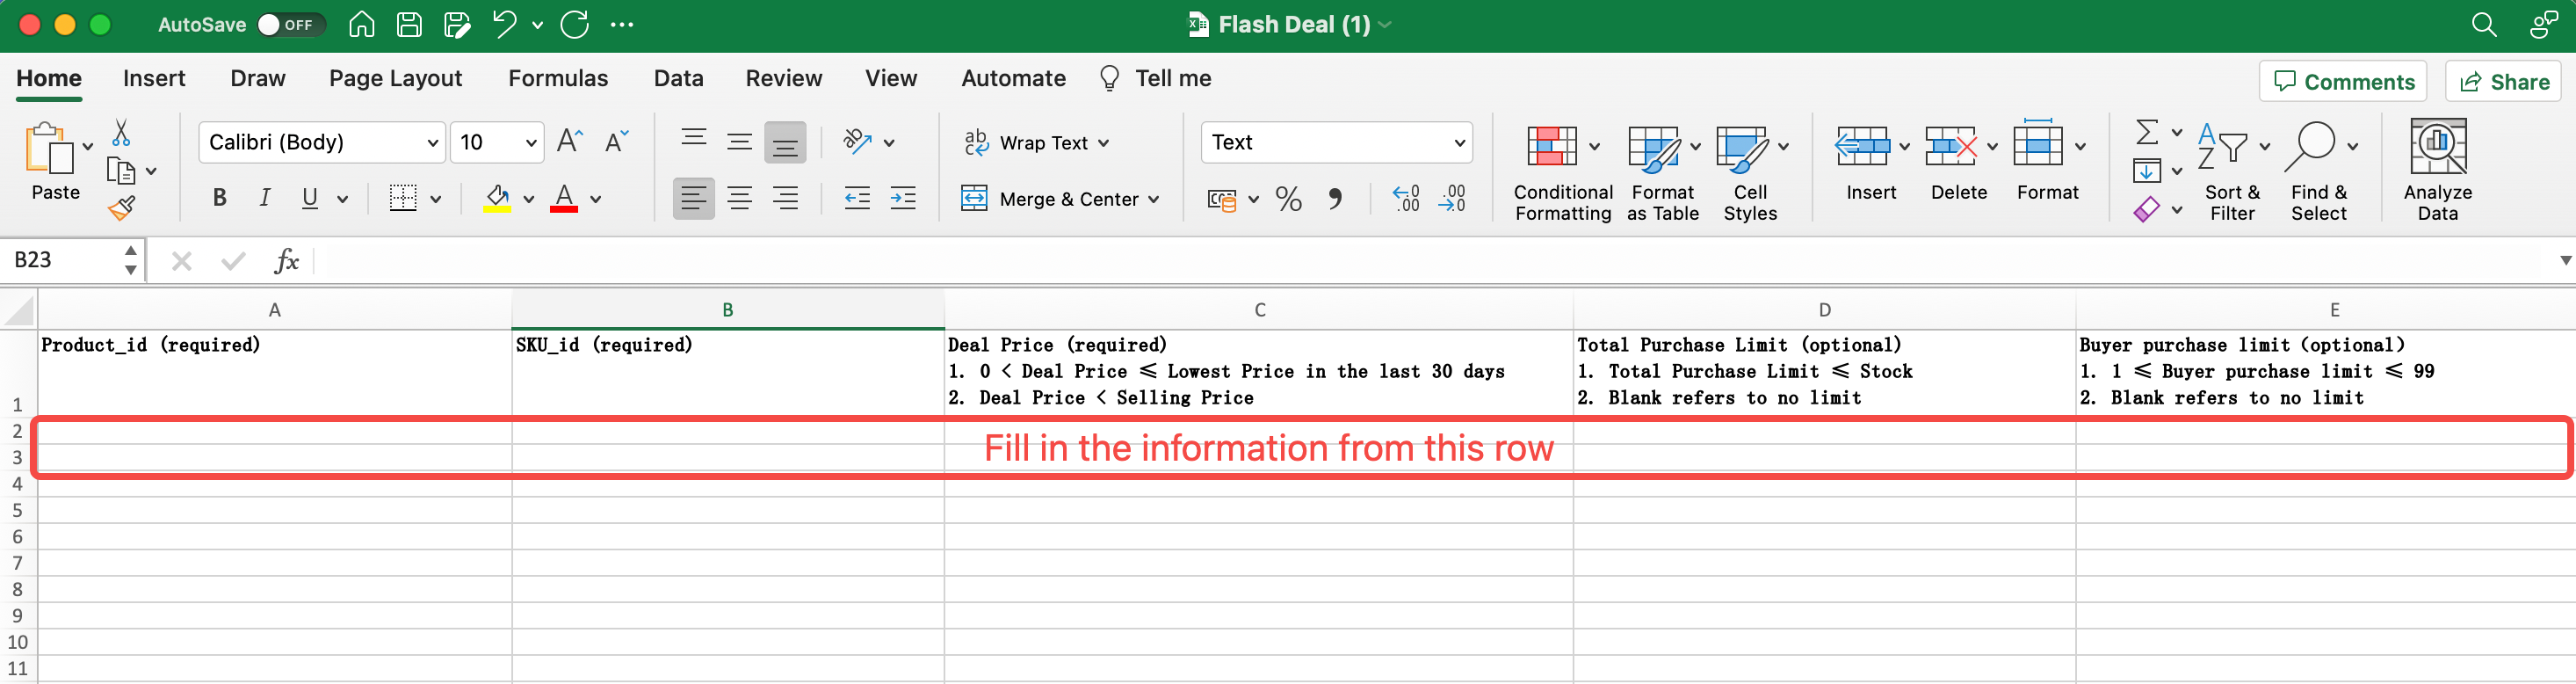Open the font name dropdown

click(432, 143)
